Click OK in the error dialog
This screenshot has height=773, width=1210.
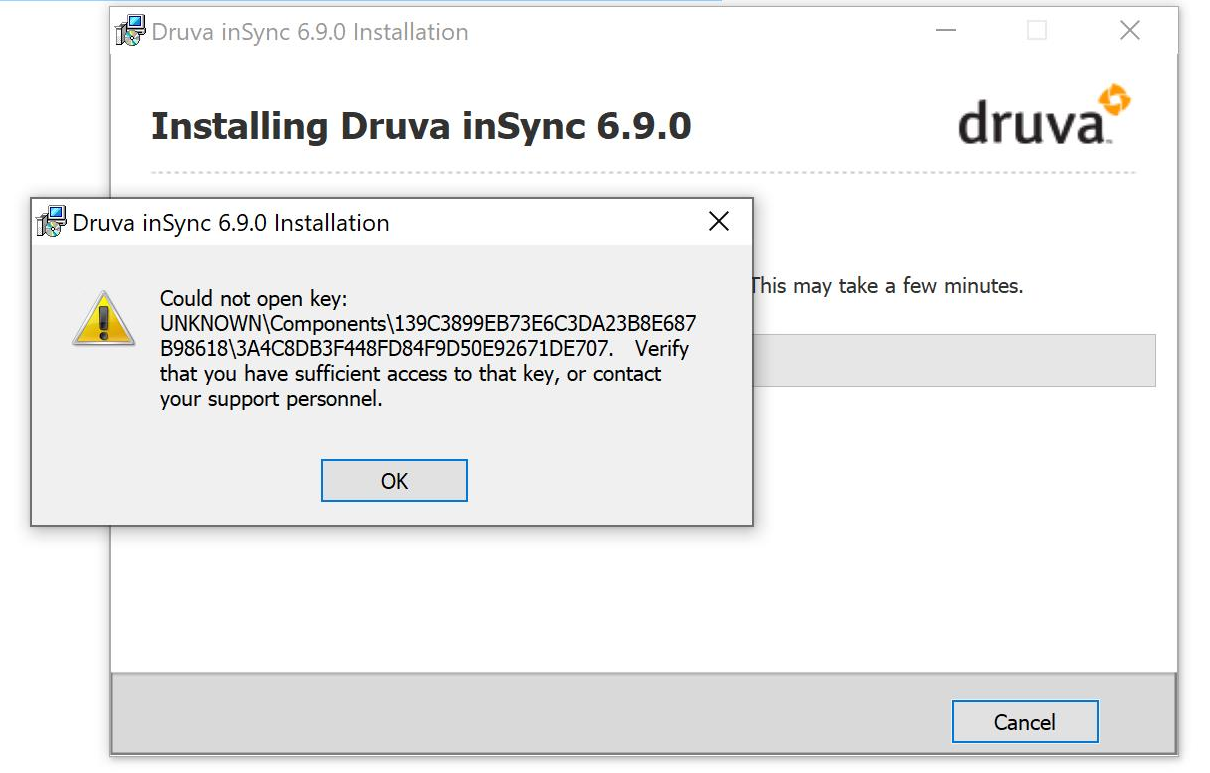point(394,481)
